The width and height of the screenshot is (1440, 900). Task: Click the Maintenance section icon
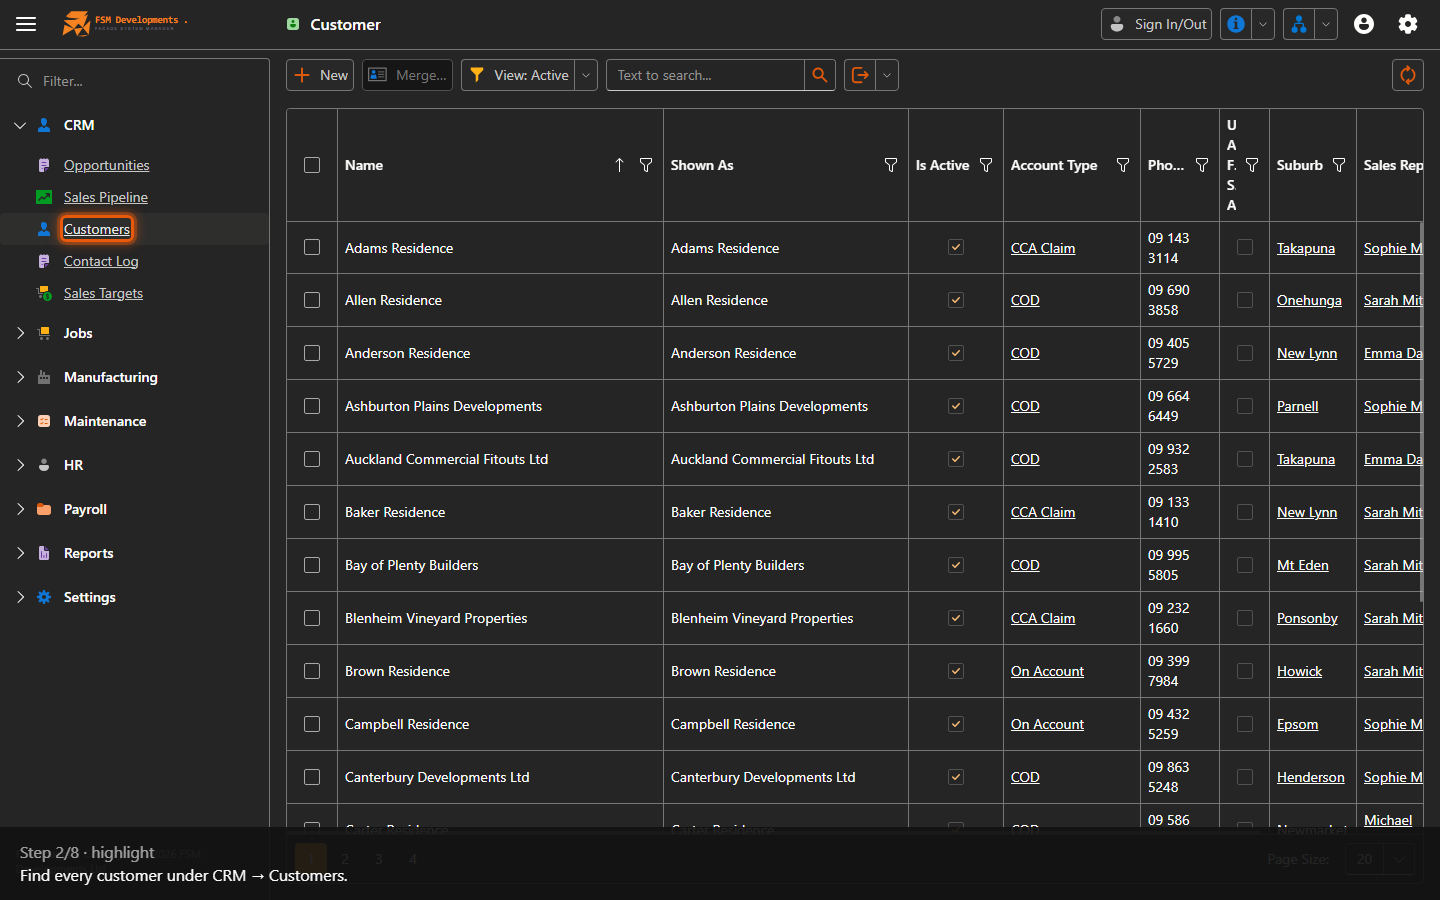[44, 421]
